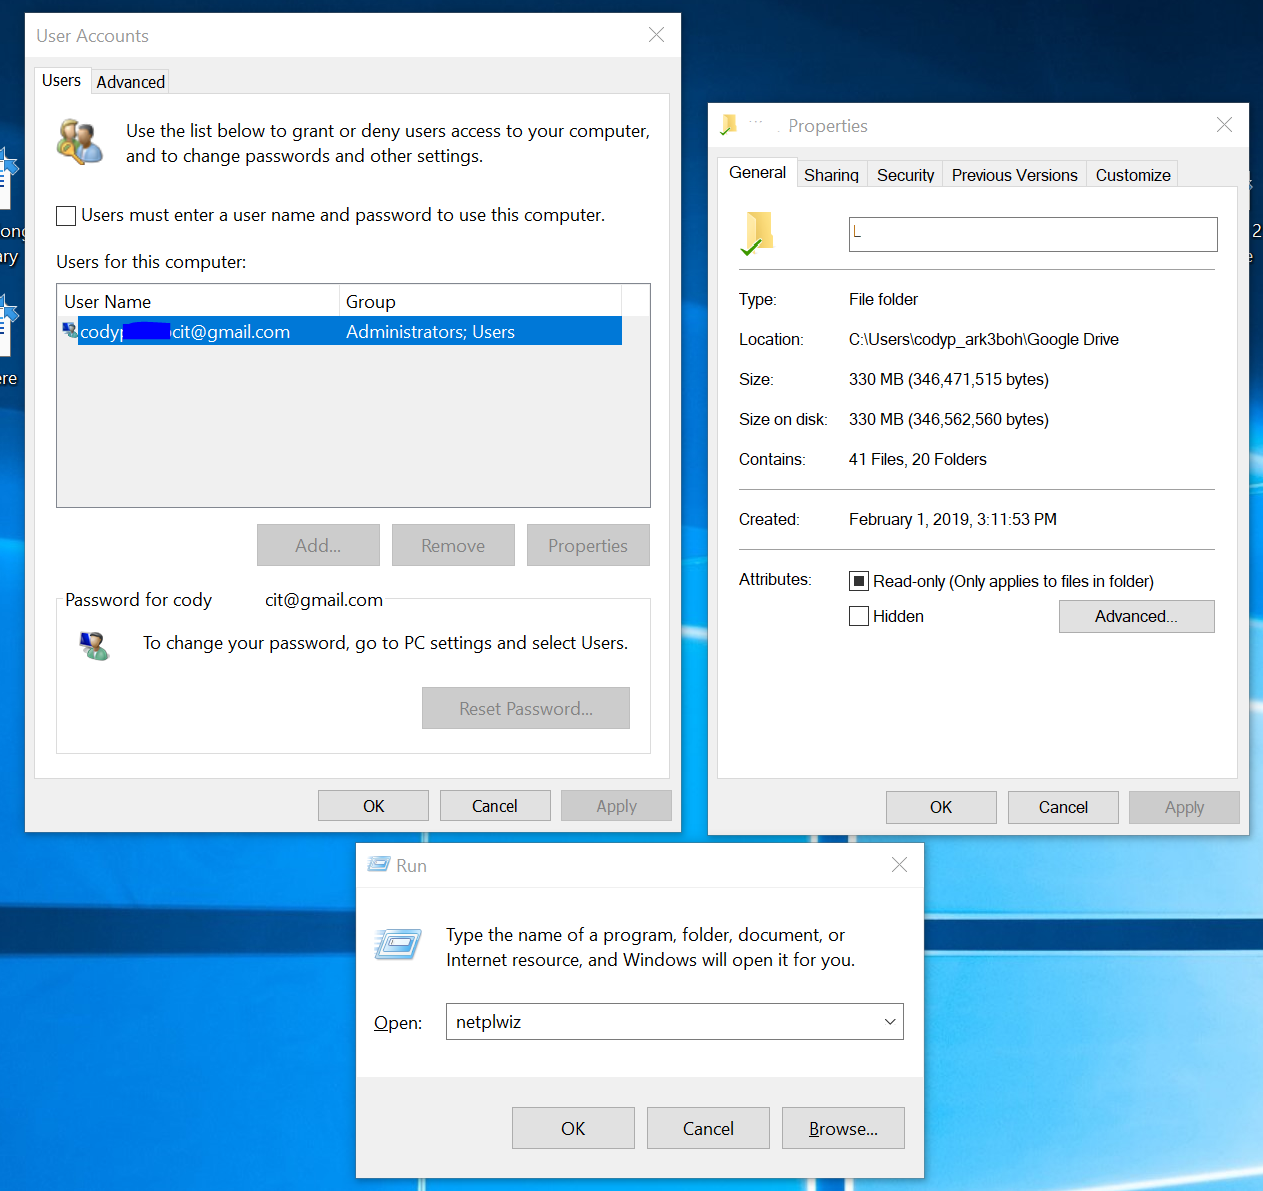Click Apply in the Properties window
The height and width of the screenshot is (1191, 1263).
[x=1184, y=807]
